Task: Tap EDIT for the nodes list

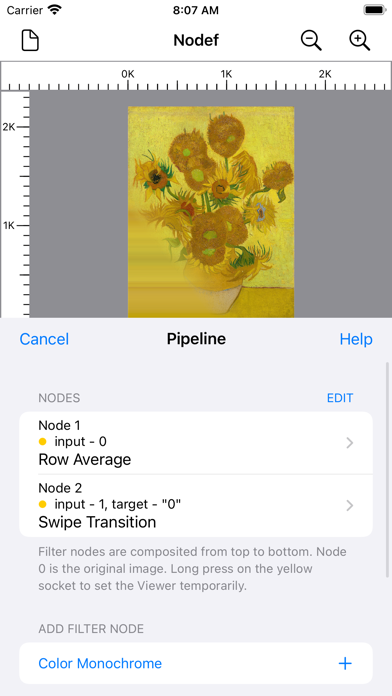Action: (x=340, y=398)
